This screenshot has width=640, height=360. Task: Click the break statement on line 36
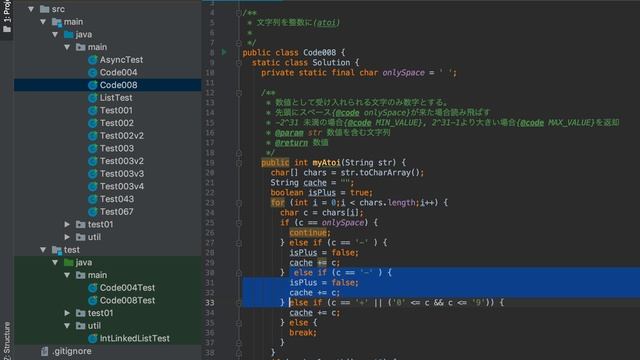(302, 333)
